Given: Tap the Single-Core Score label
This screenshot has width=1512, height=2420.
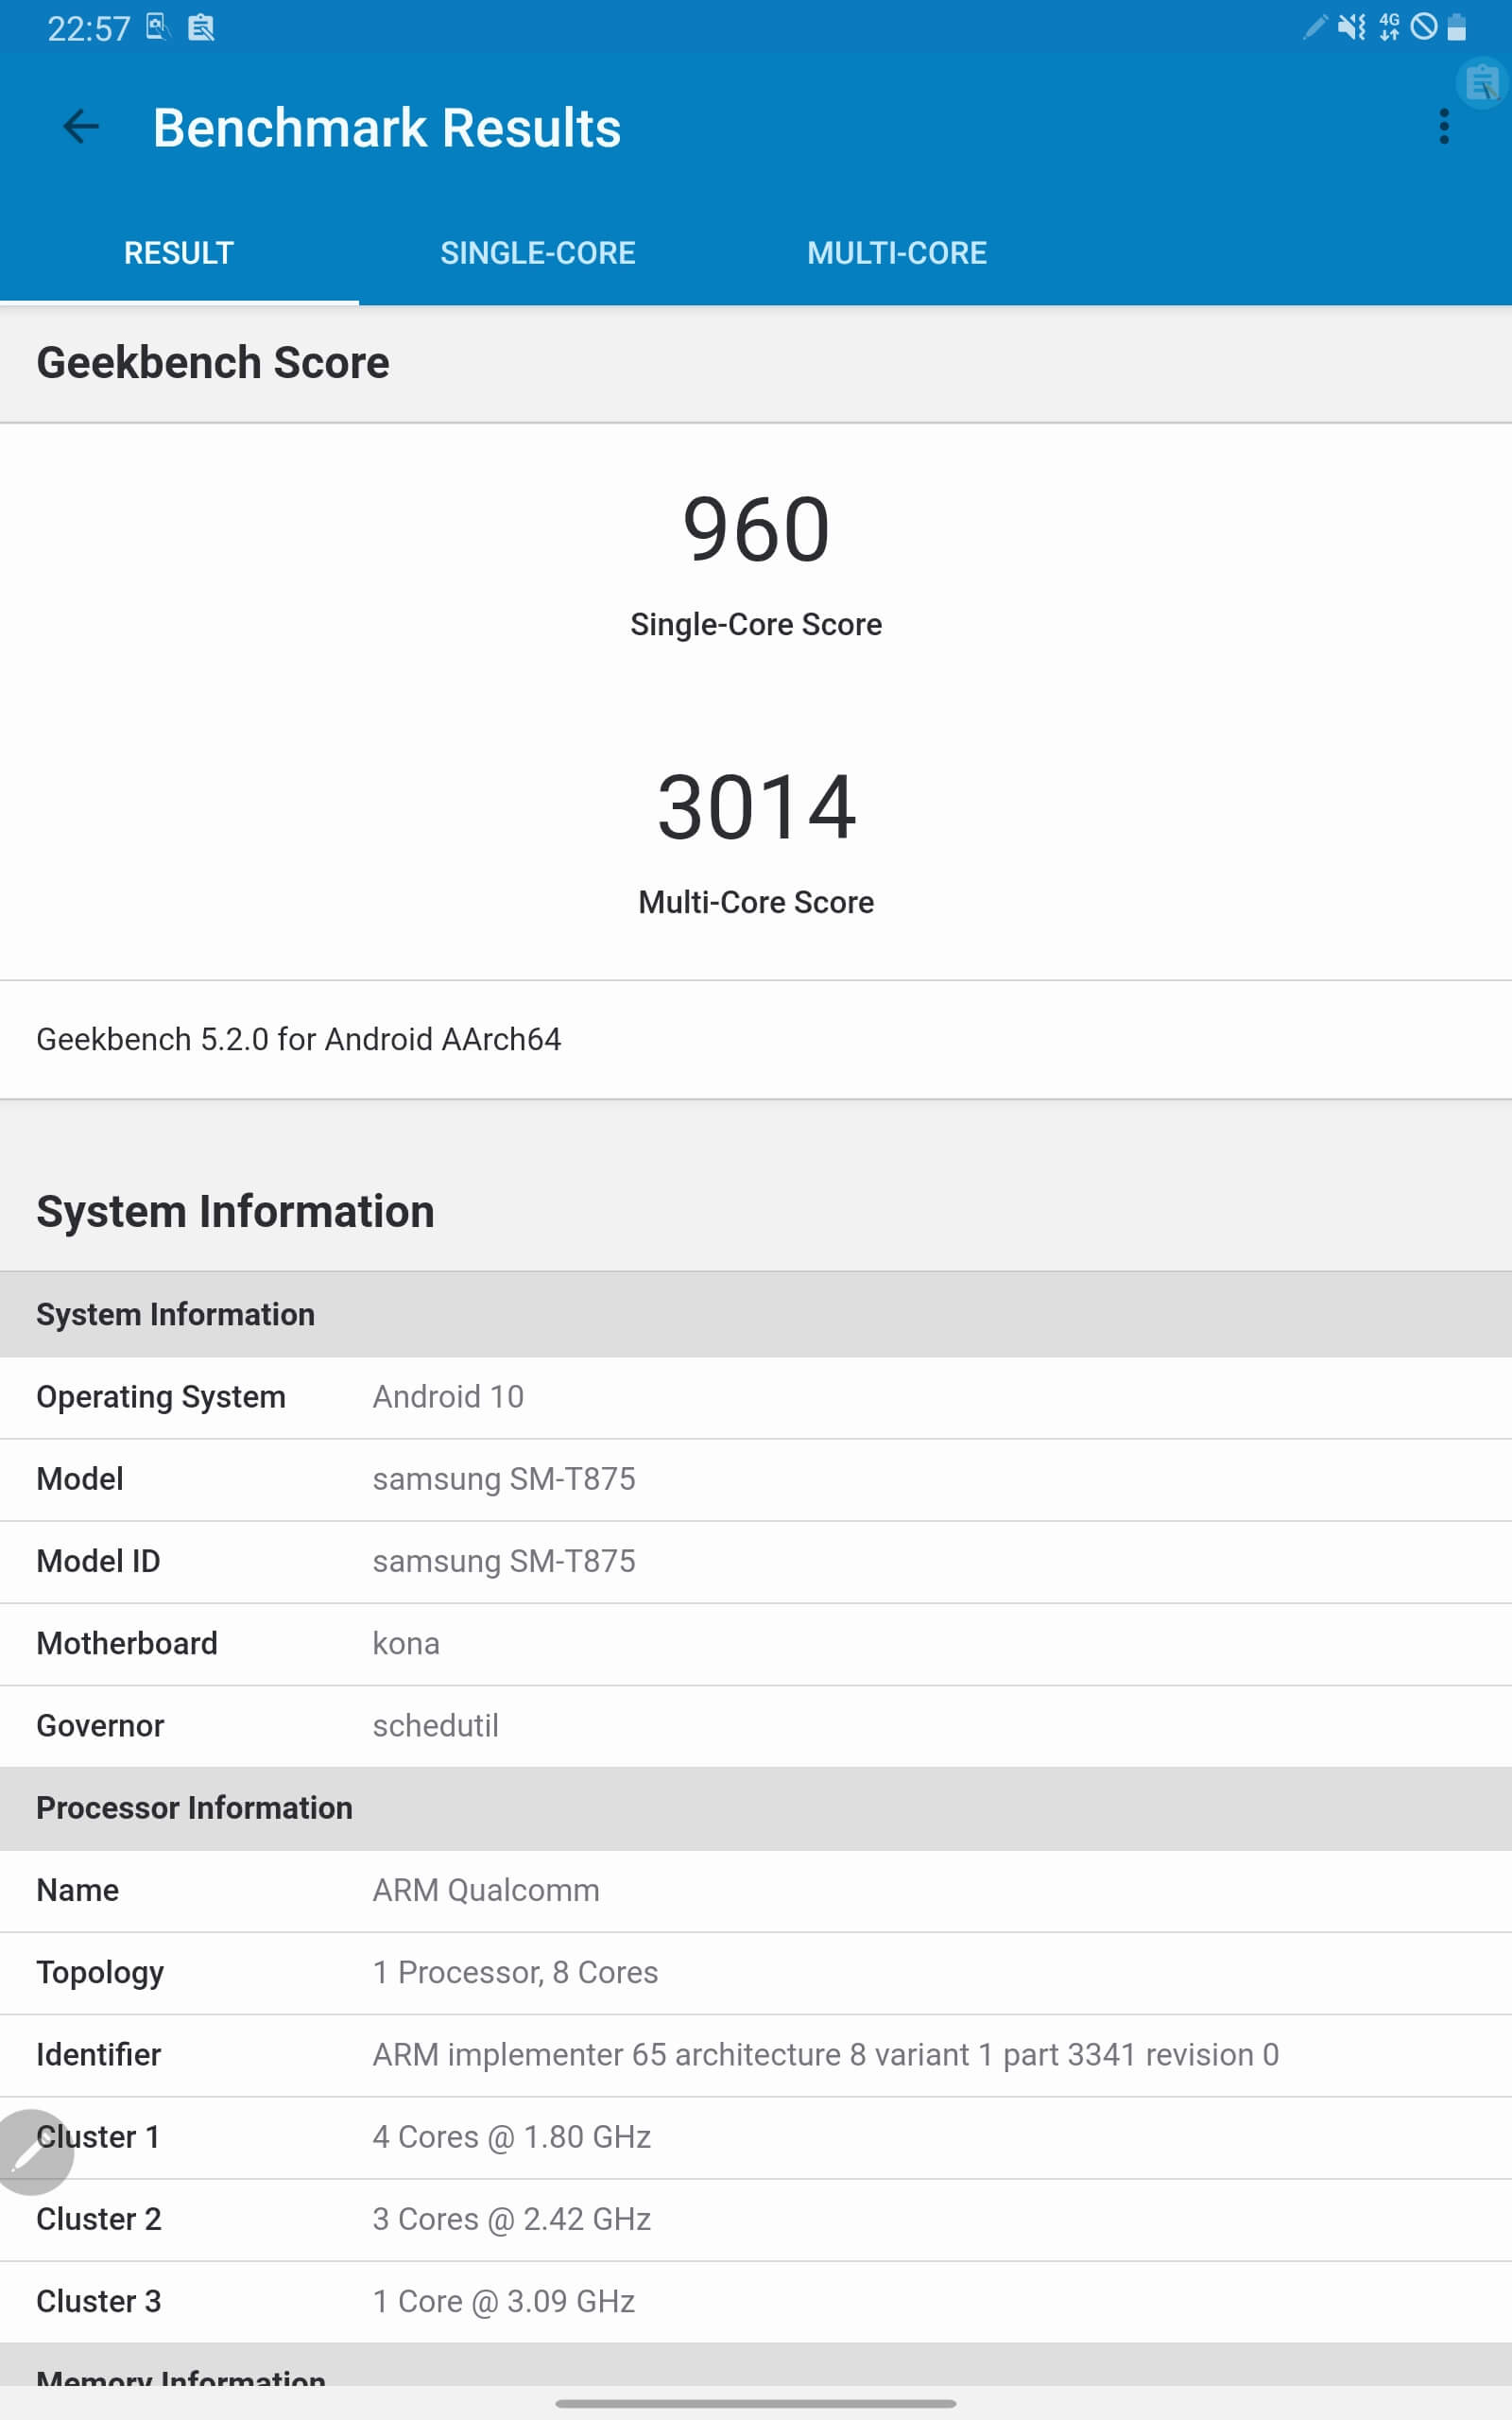Looking at the screenshot, I should click(756, 624).
